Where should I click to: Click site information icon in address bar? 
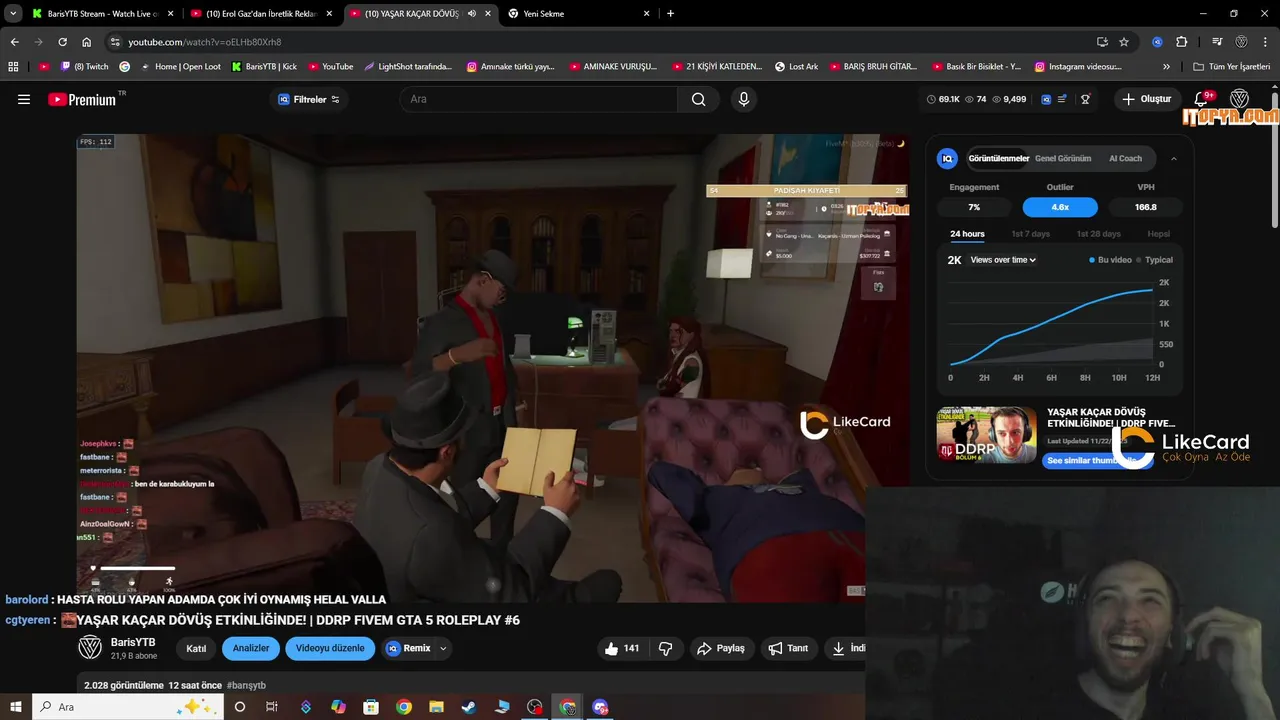point(115,42)
